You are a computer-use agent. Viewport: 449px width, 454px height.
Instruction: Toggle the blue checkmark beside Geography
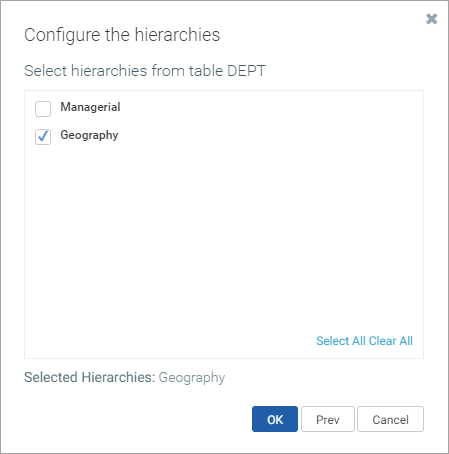click(x=43, y=137)
